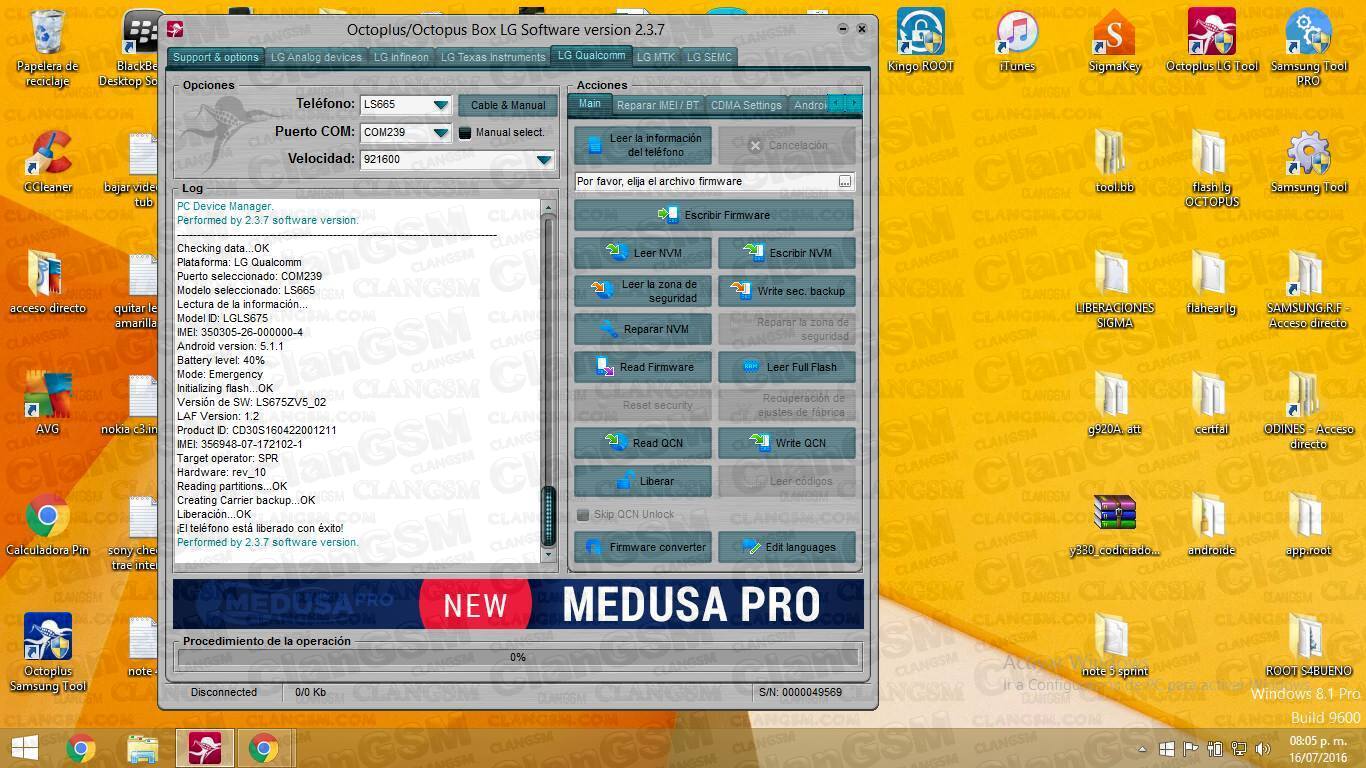
Task: Open the app.root folder
Action: (x=1308, y=525)
